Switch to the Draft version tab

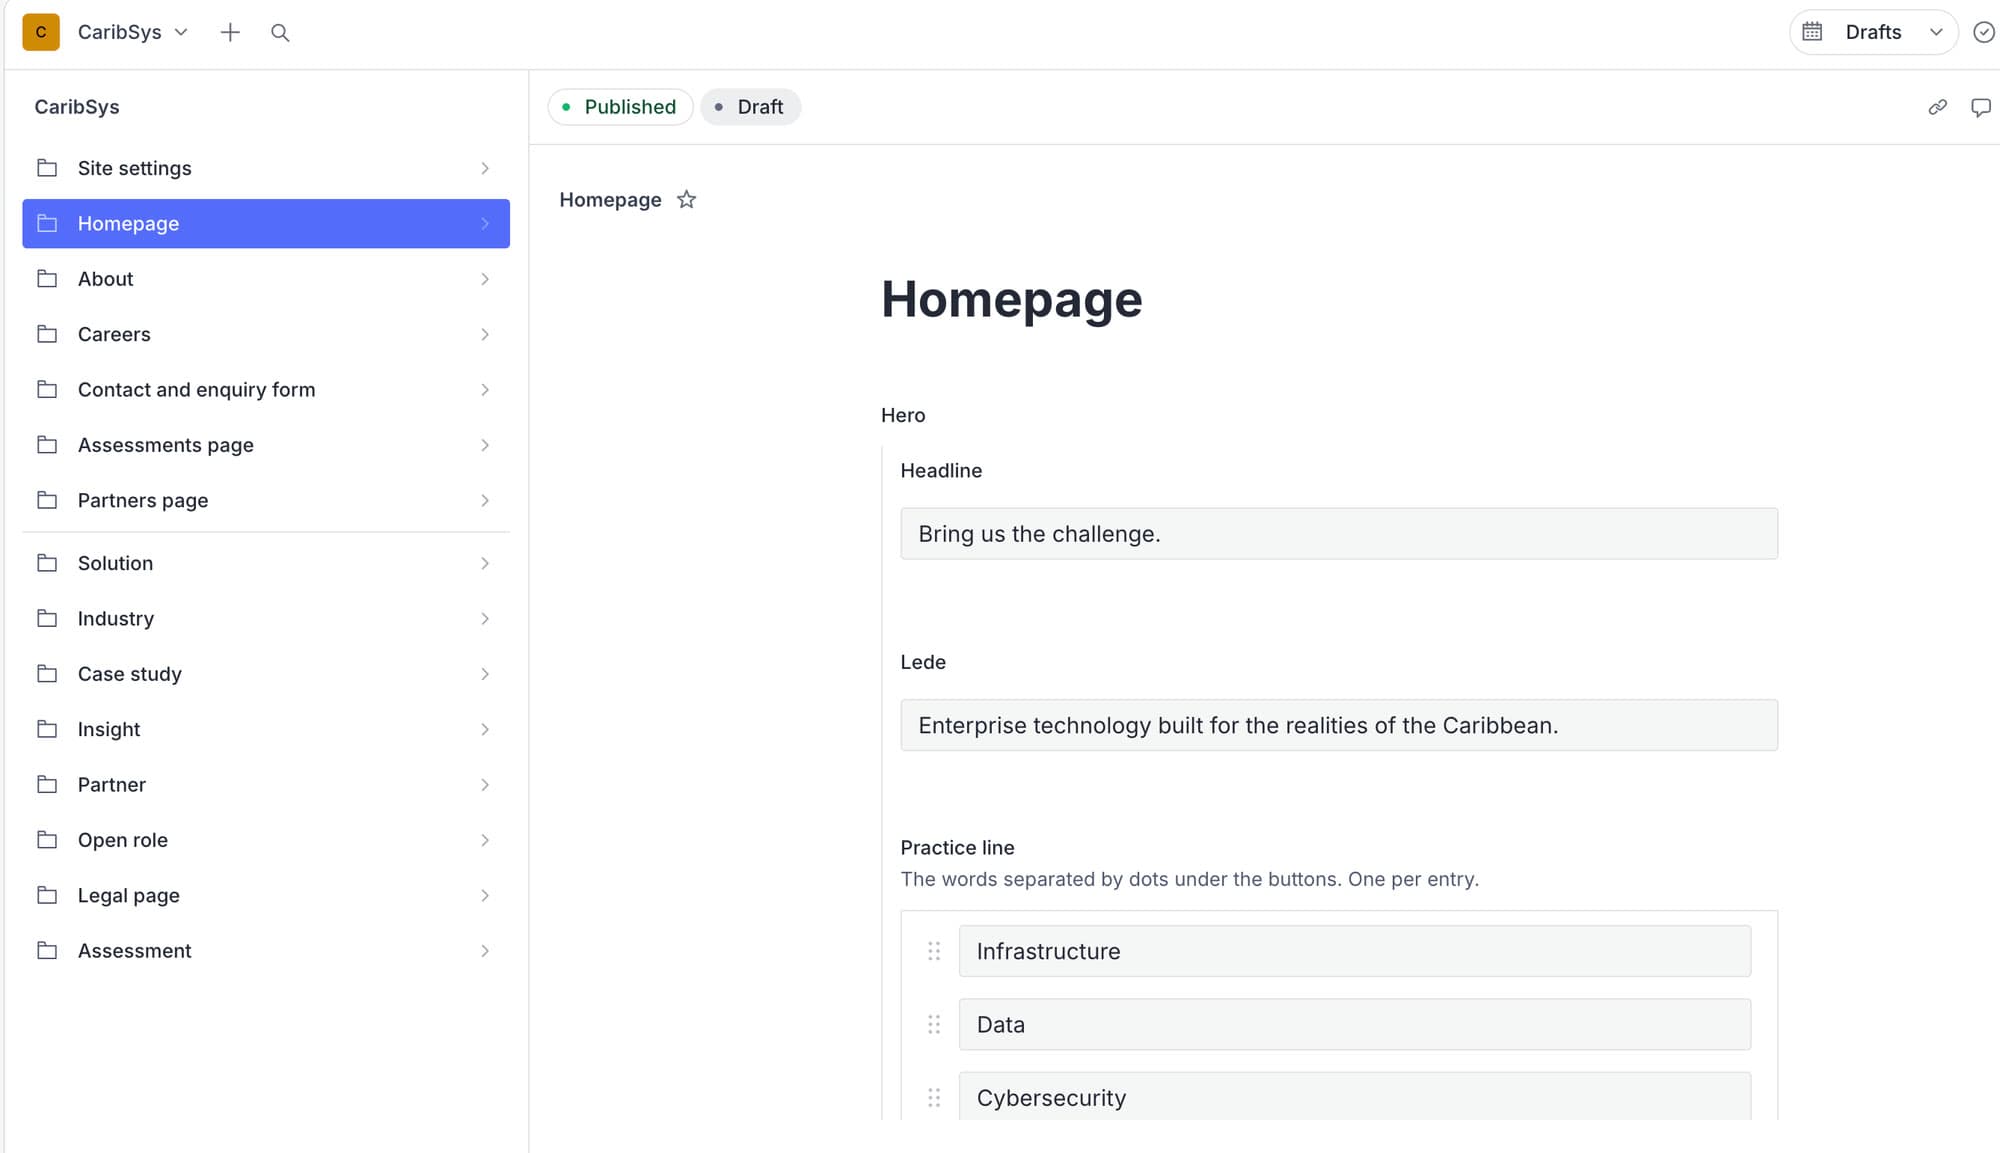point(750,107)
